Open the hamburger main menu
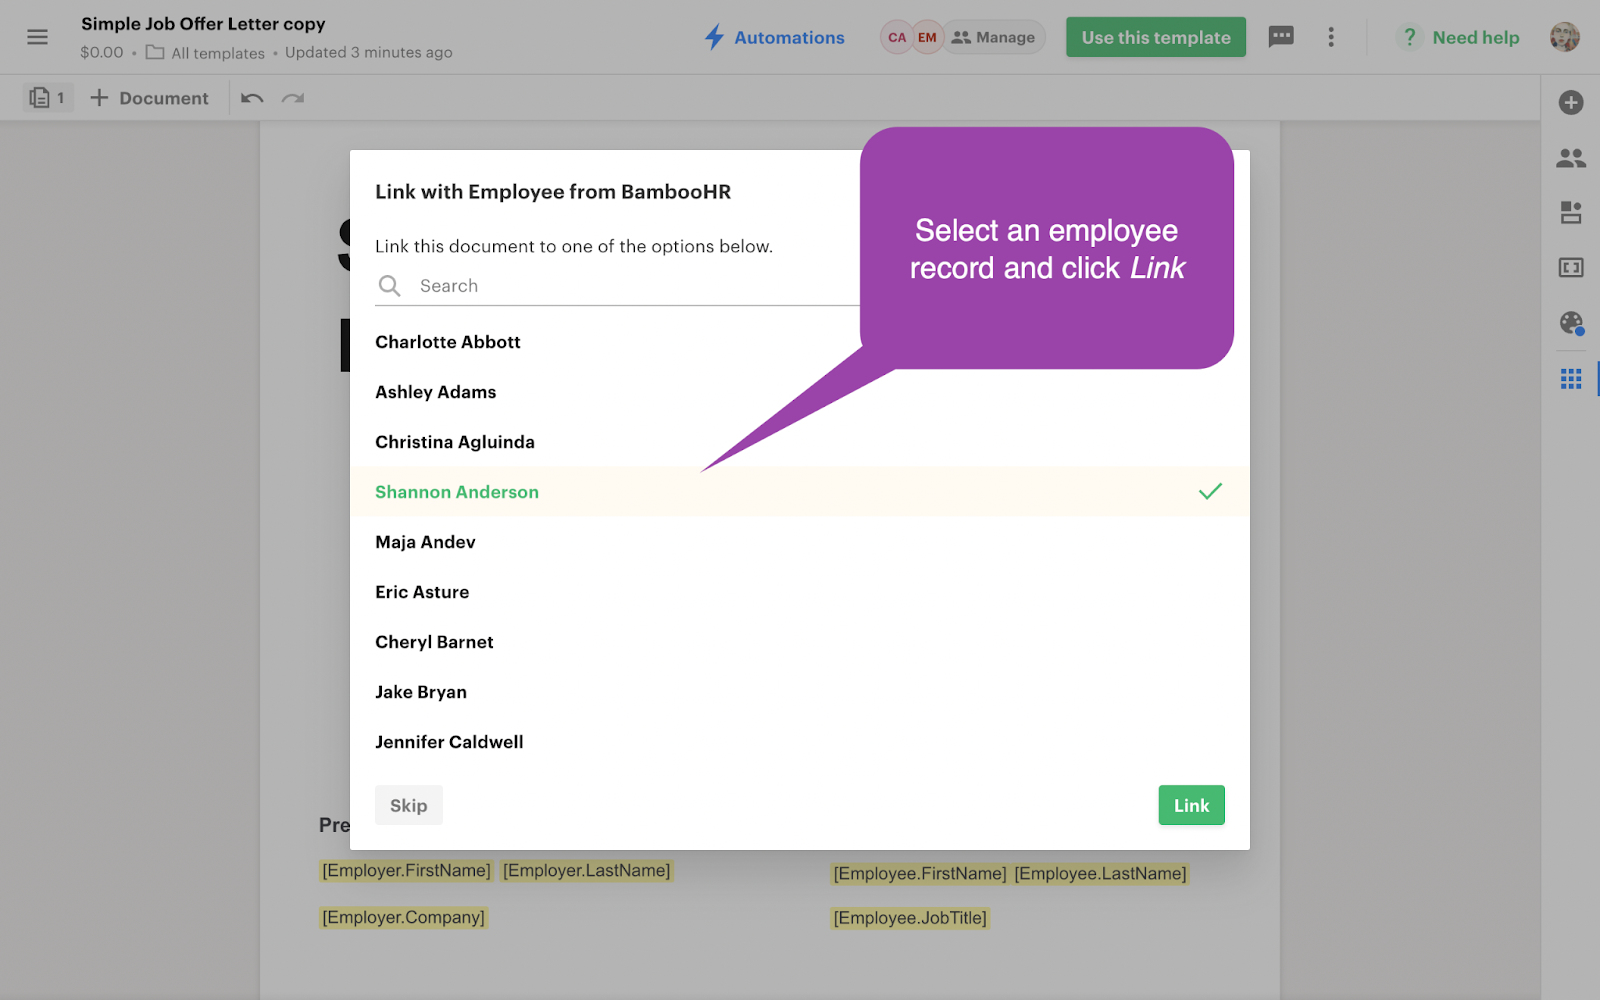The width and height of the screenshot is (1600, 1000). [37, 37]
